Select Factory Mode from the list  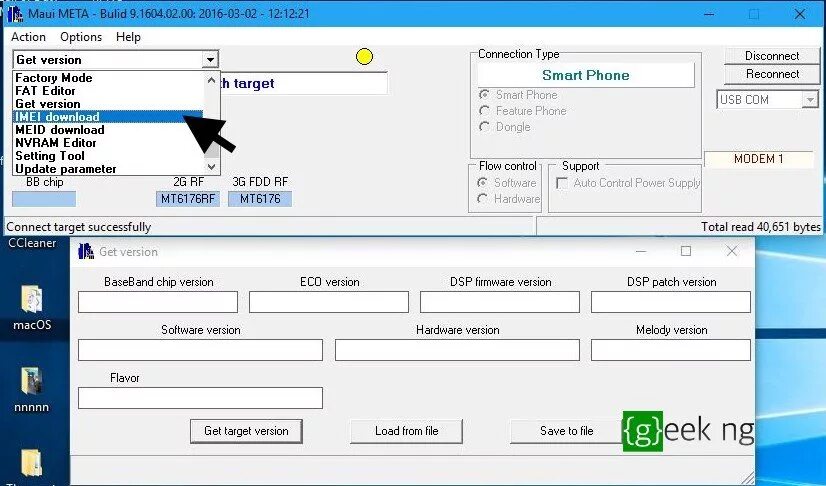[x=108, y=78]
